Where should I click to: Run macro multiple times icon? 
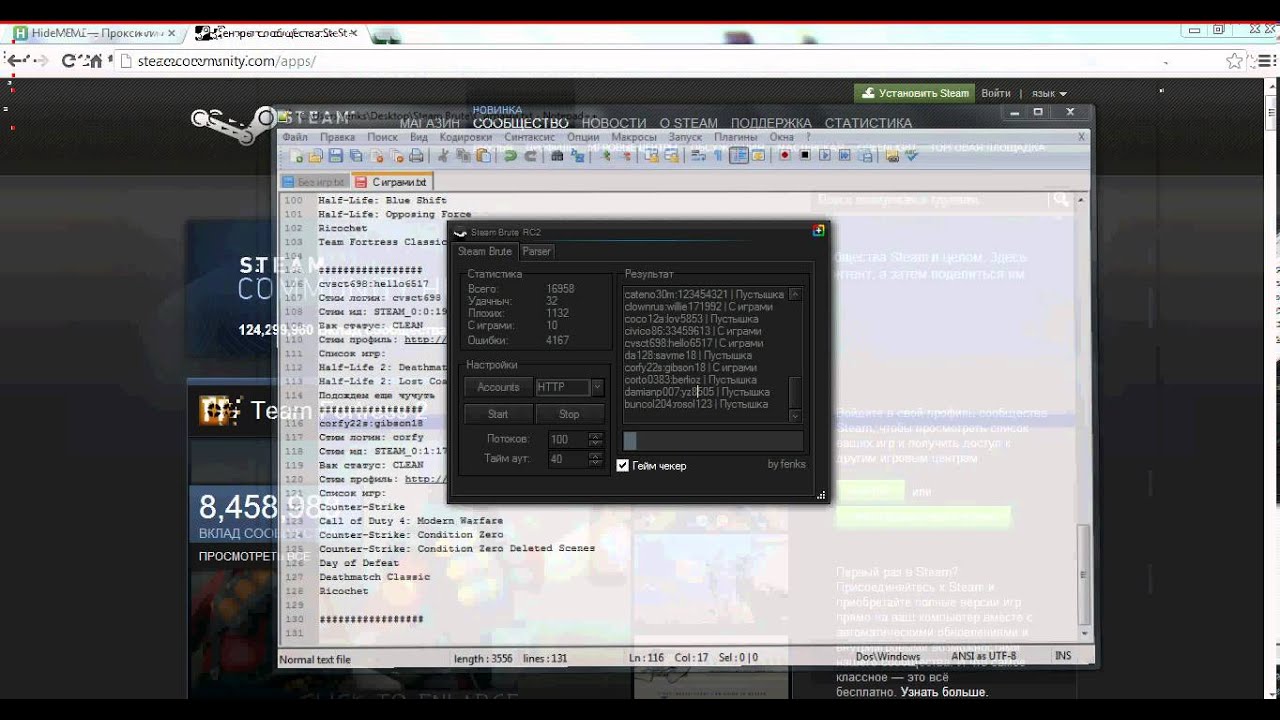[x=845, y=155]
